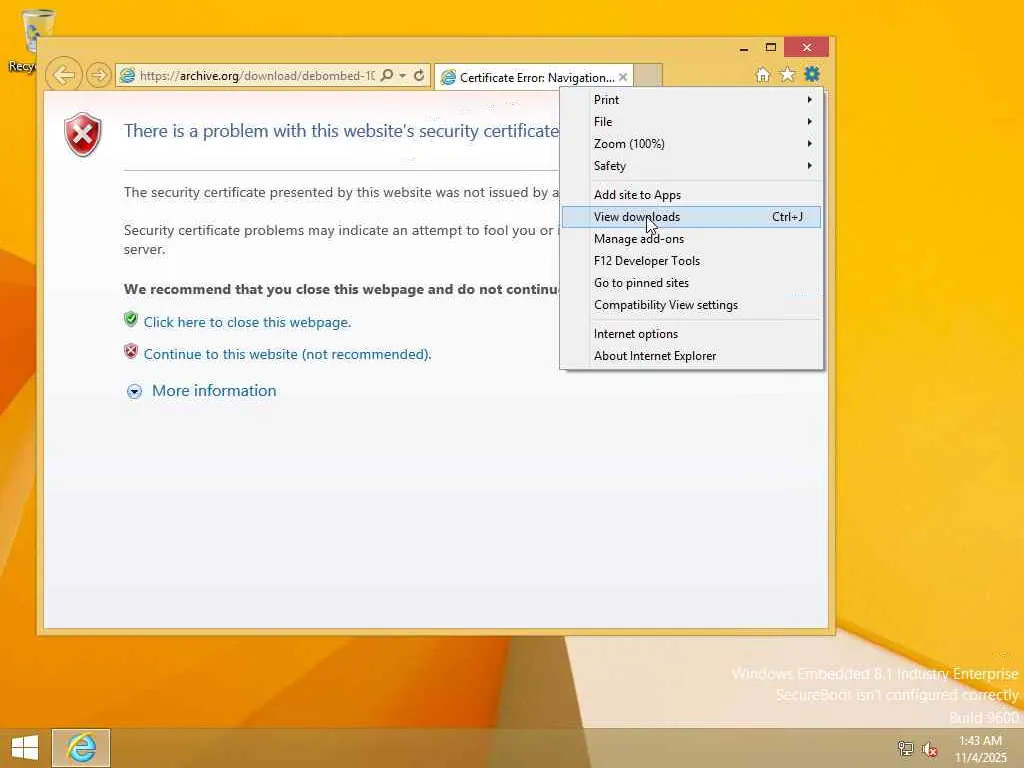Close the Internet Explorer window
This screenshot has width=1024, height=768.
coord(807,48)
